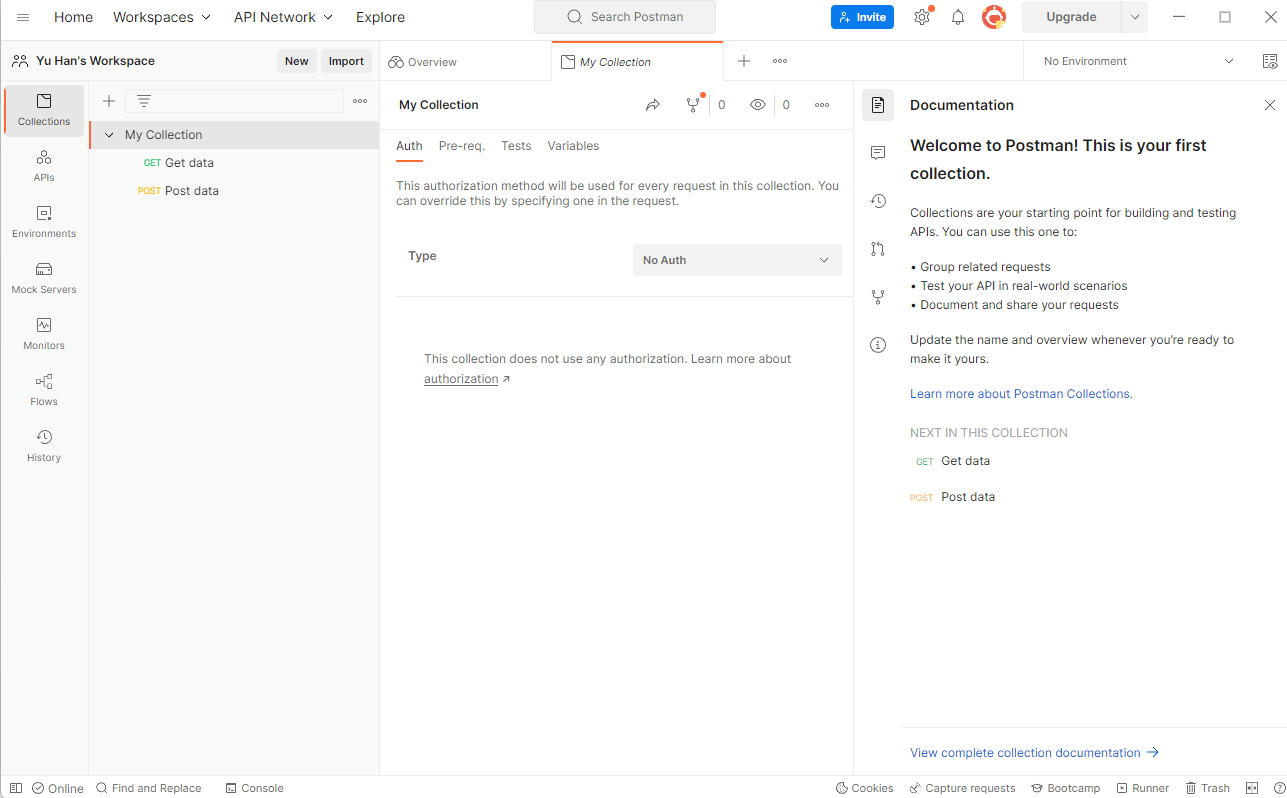The height and width of the screenshot is (798, 1287).
Task: Toggle Watch collection eye icon
Action: tap(758, 105)
